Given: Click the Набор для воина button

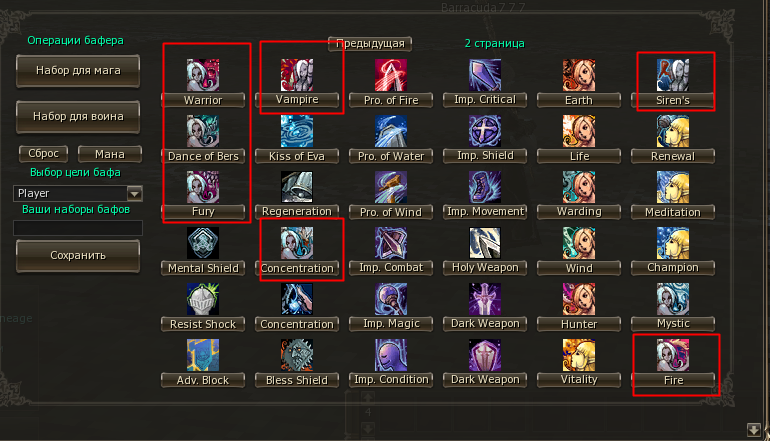Looking at the screenshot, I should point(78,117).
